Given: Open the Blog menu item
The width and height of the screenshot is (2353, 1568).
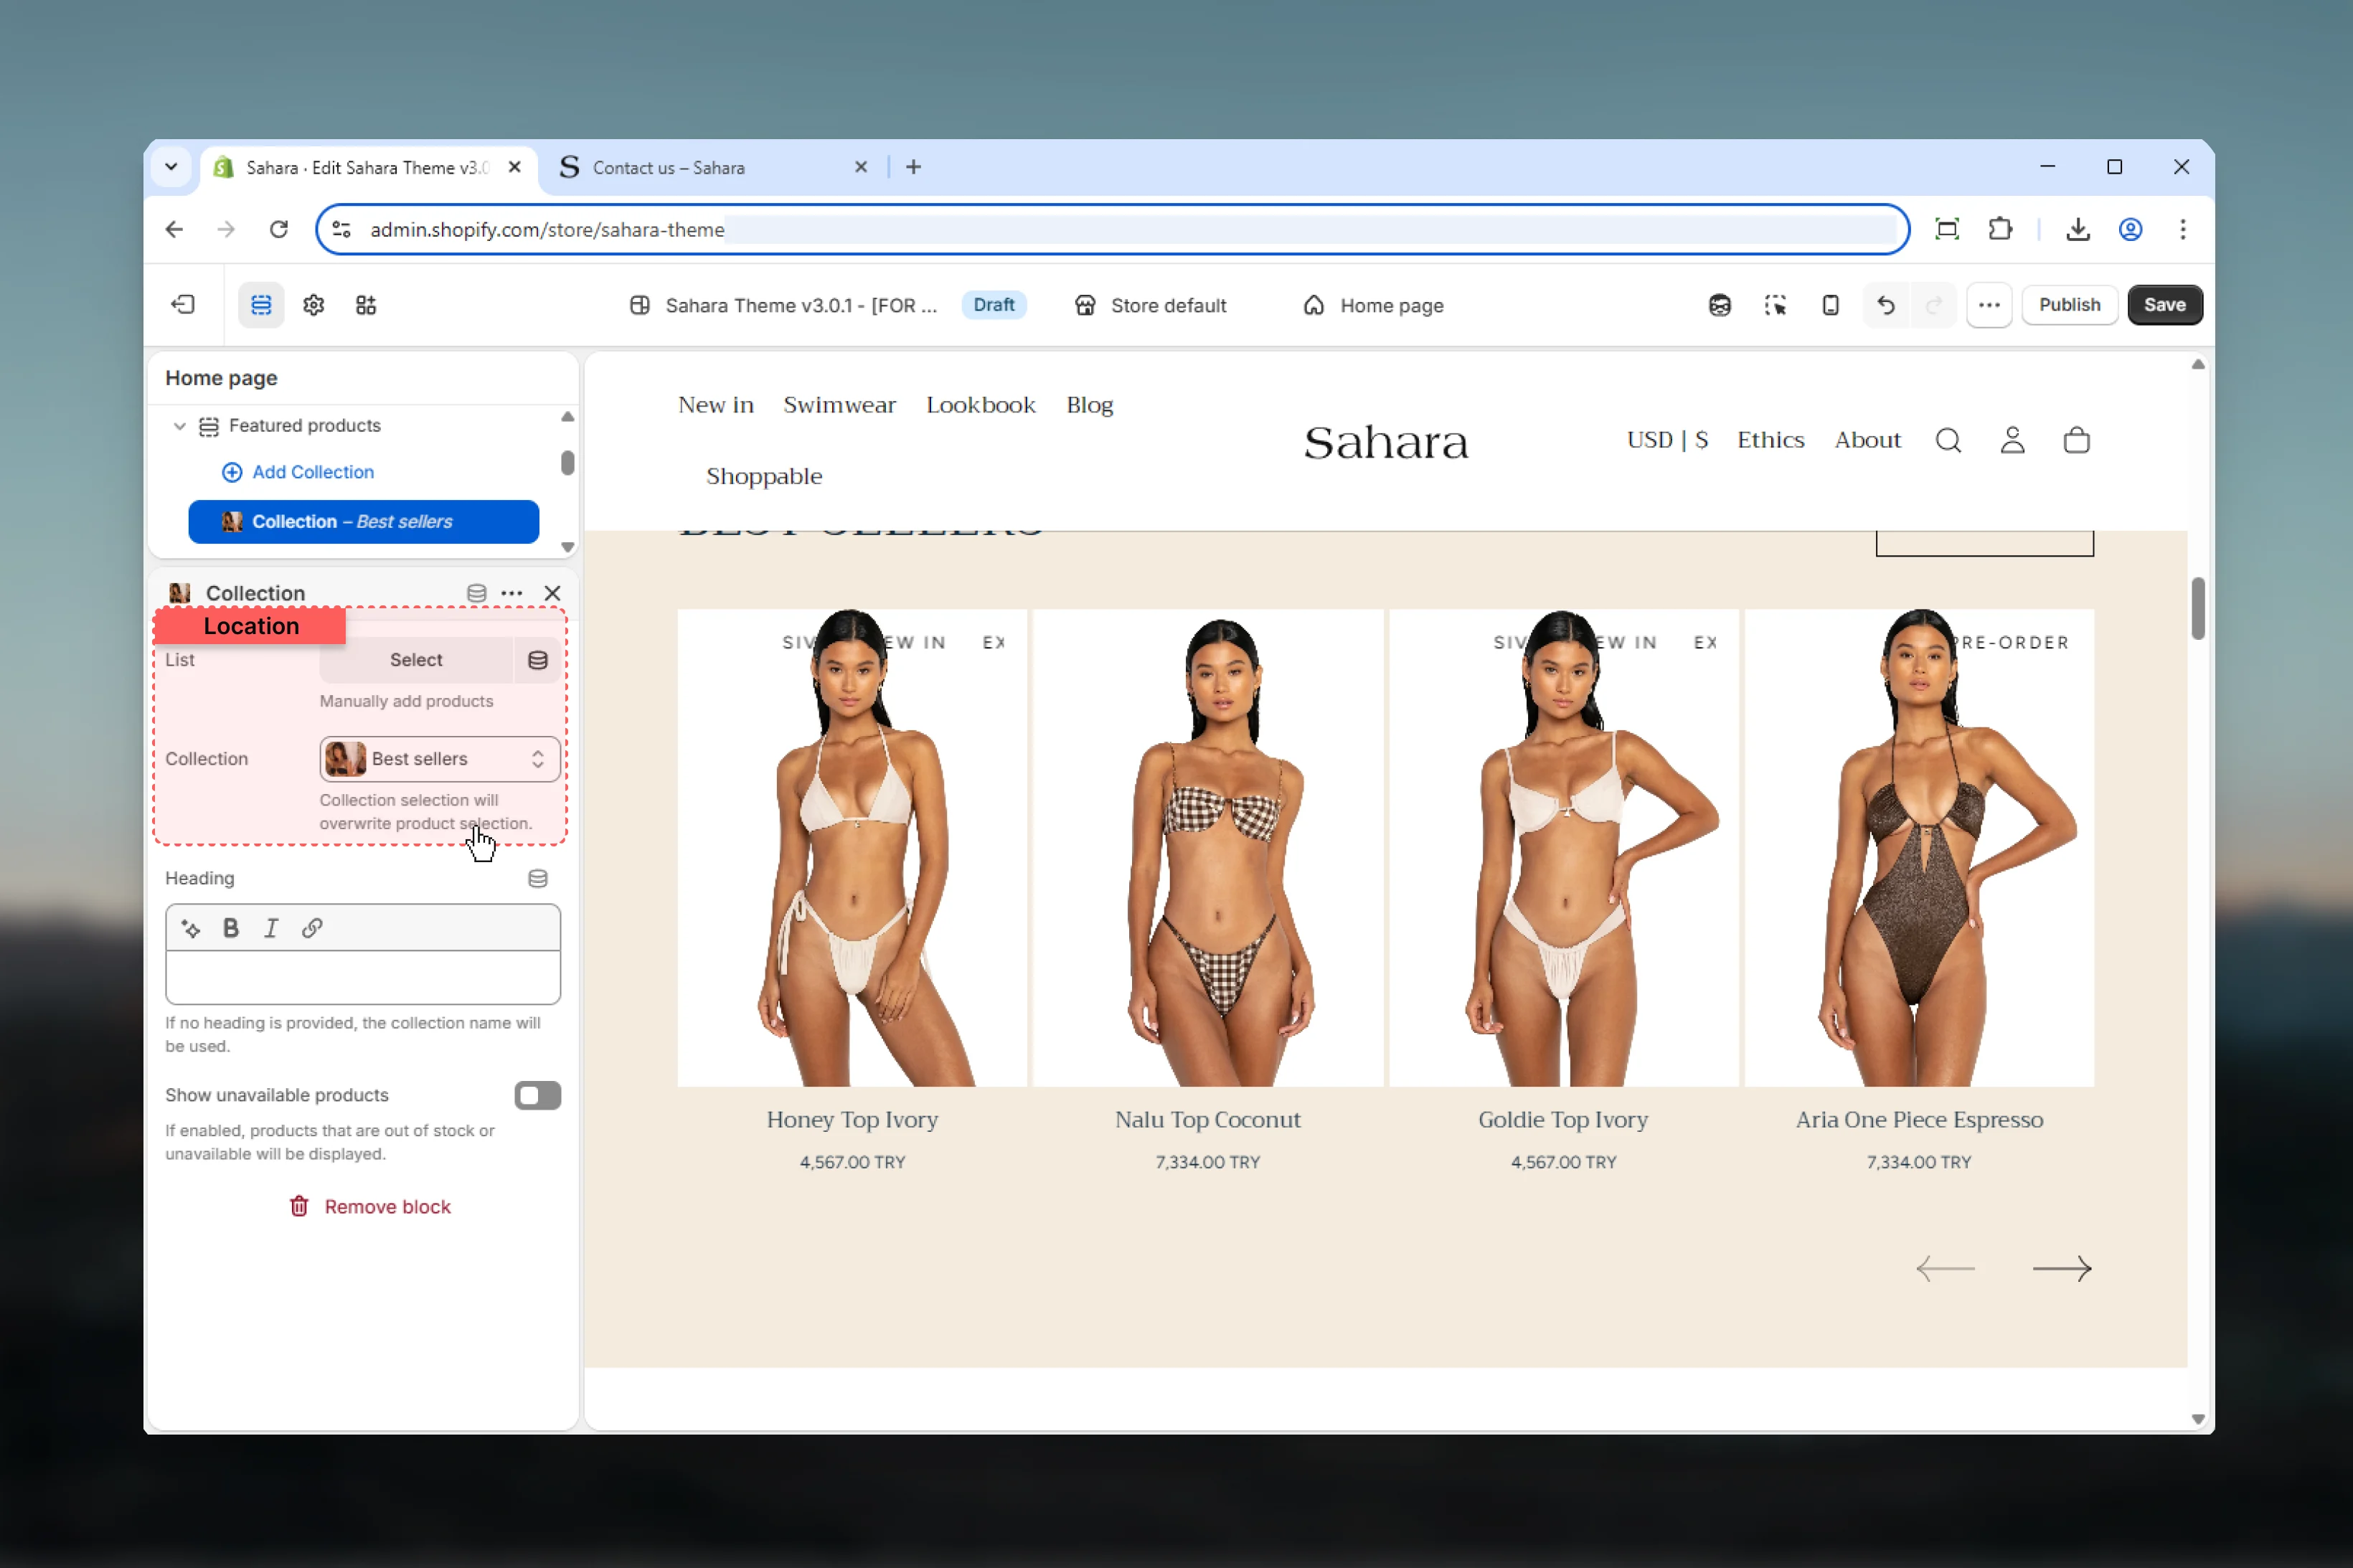Looking at the screenshot, I should pos(1089,405).
